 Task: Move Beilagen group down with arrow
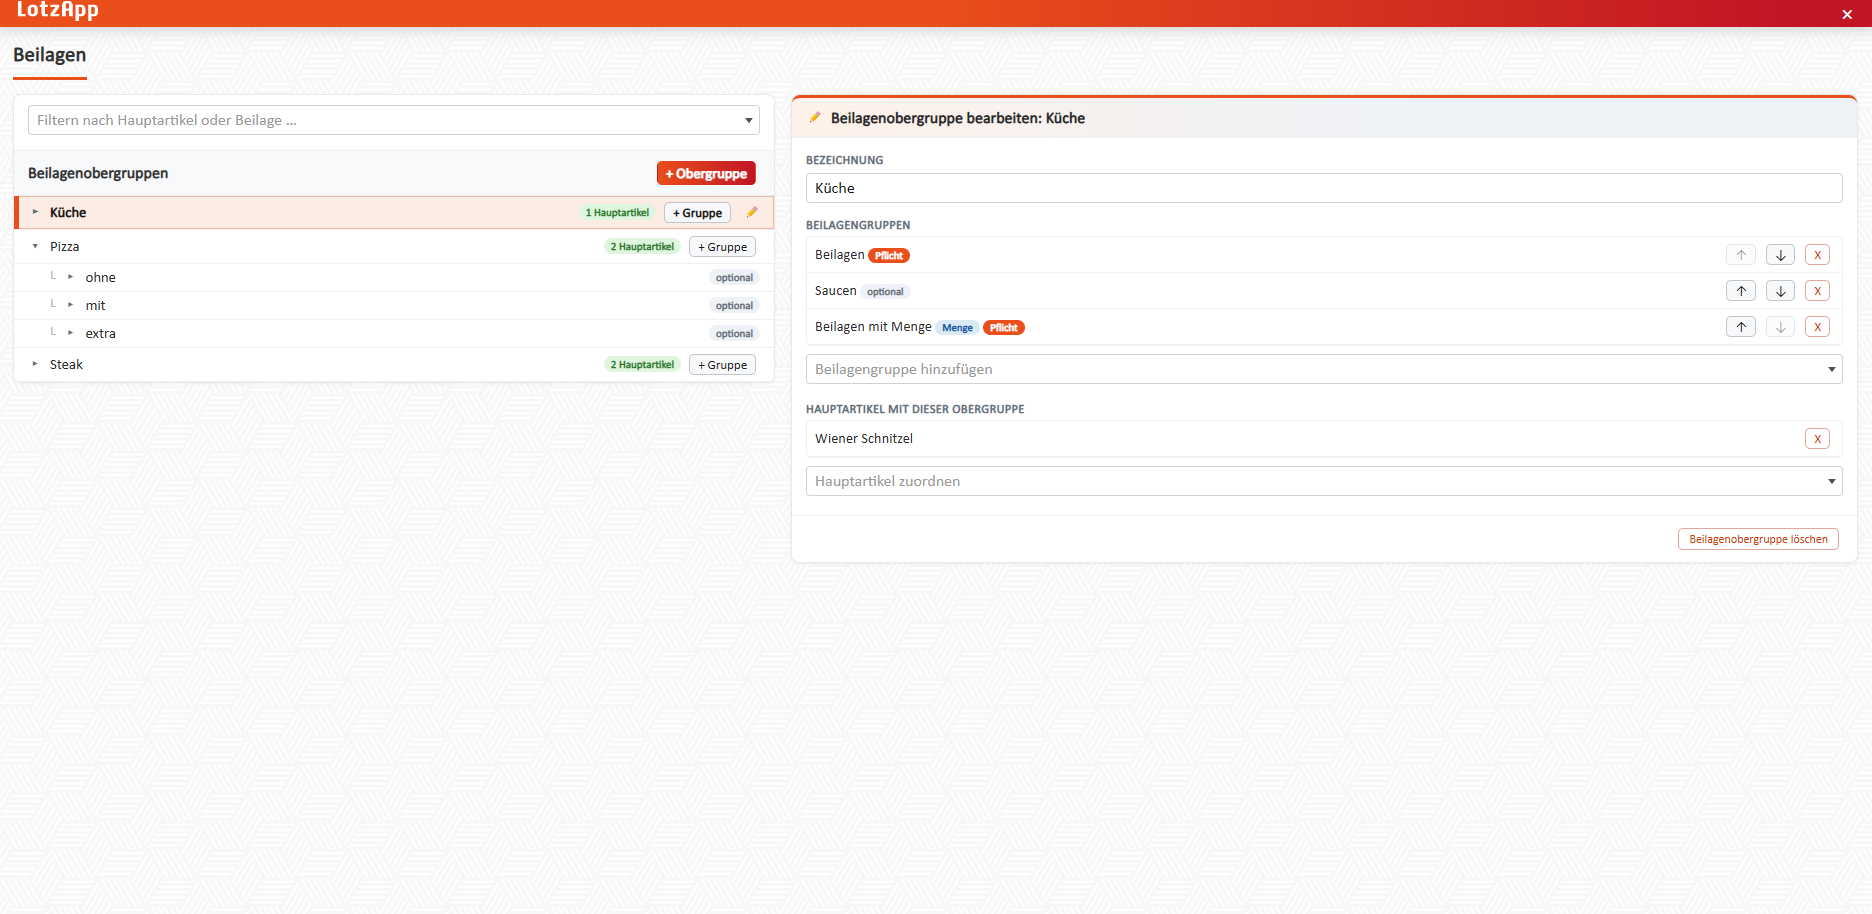(x=1780, y=255)
